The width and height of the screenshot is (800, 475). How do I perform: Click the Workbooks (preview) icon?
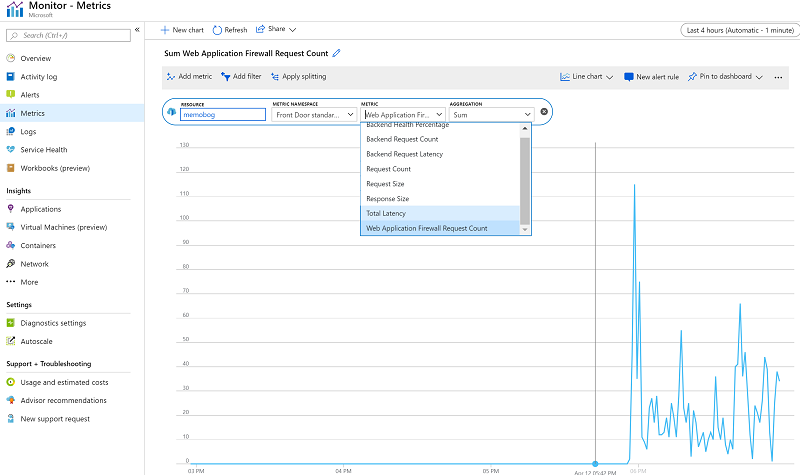(10, 168)
